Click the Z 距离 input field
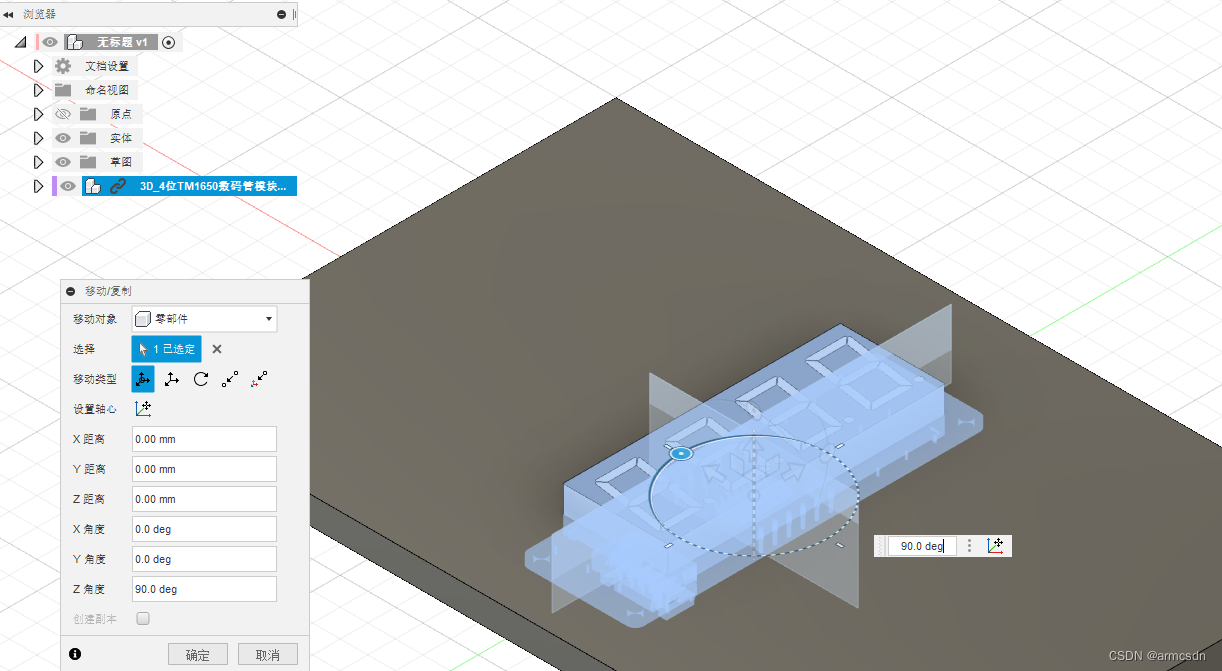Screen dimensions: 1222x671 point(204,499)
